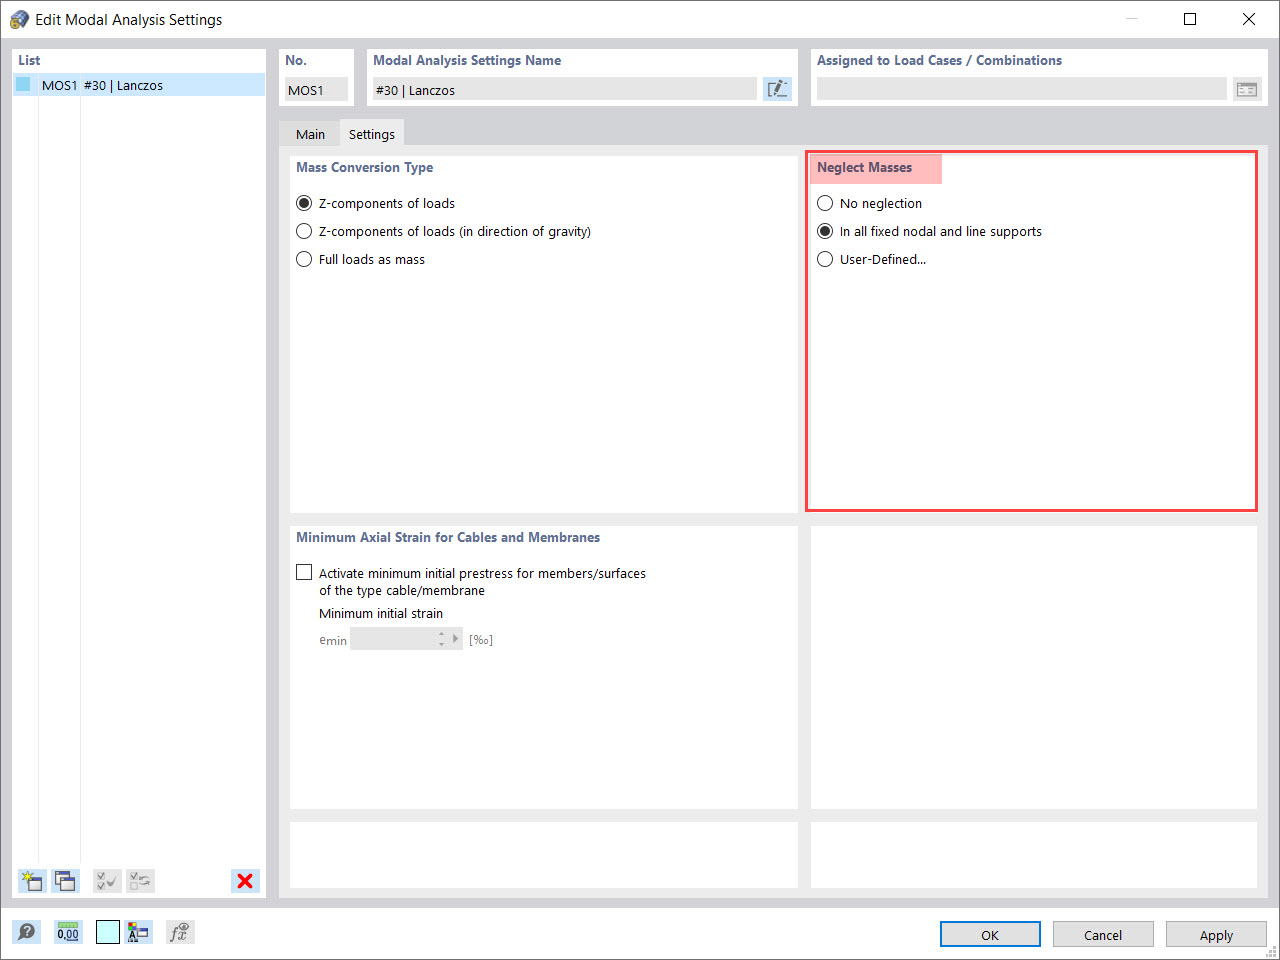1280x960 pixels.
Task: Click the select all checkmarks icon
Action: pyautogui.click(x=107, y=881)
